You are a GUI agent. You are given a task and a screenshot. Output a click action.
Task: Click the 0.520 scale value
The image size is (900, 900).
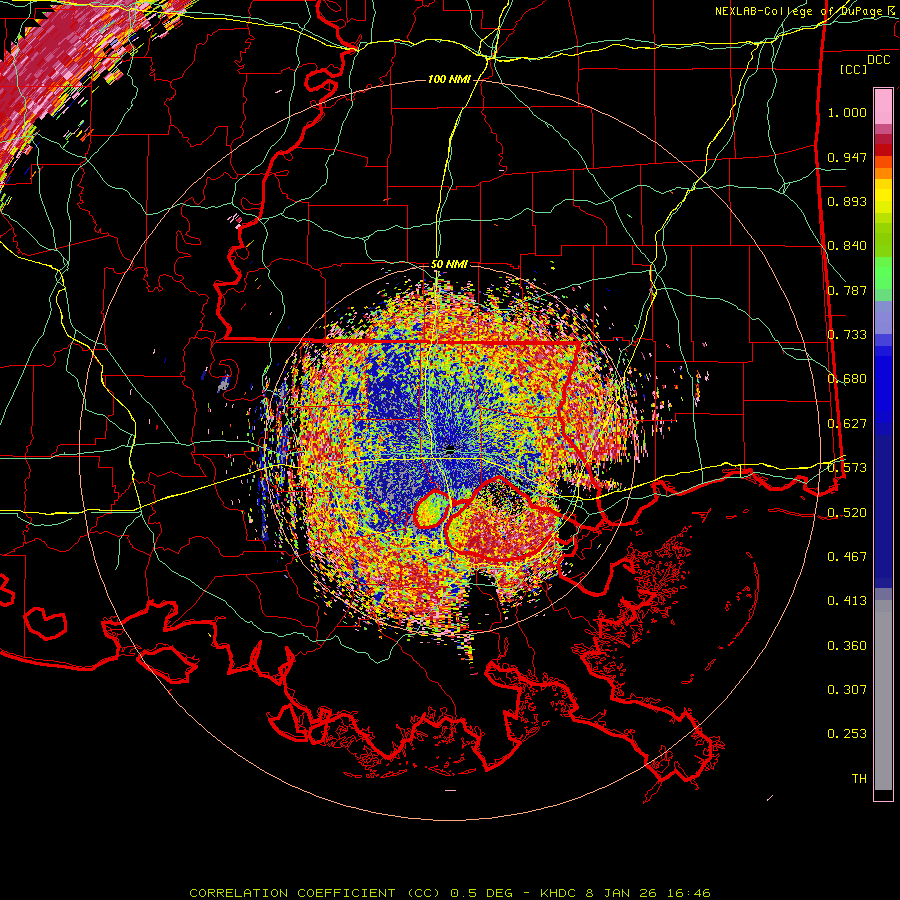coord(847,513)
